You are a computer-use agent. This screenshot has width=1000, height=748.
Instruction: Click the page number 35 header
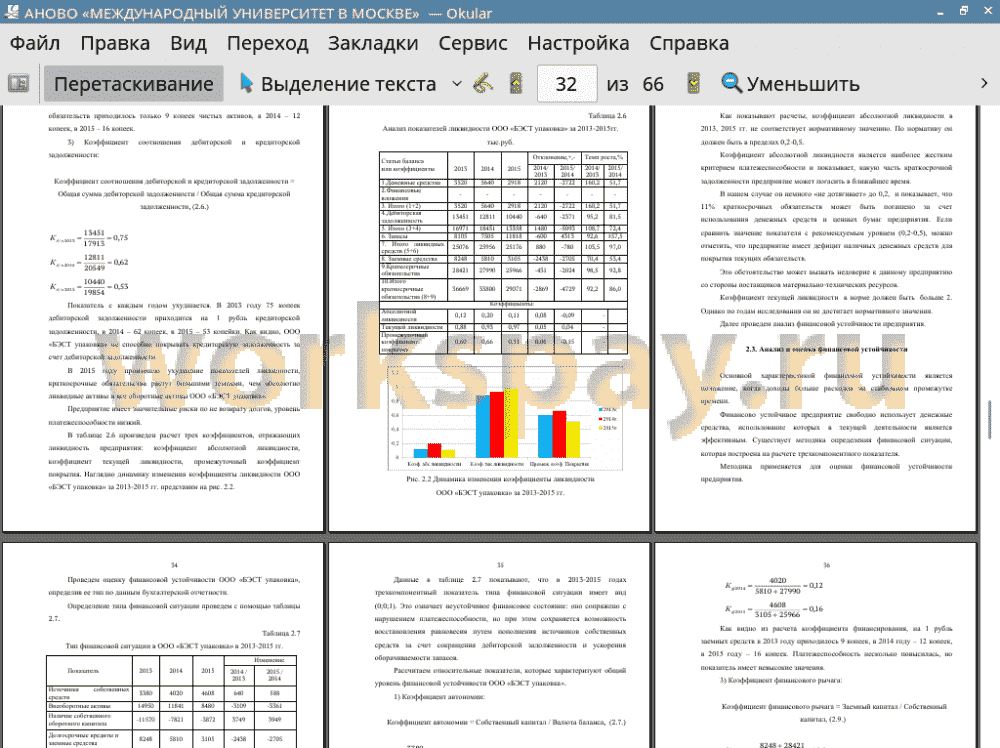pyautogui.click(x=501, y=566)
